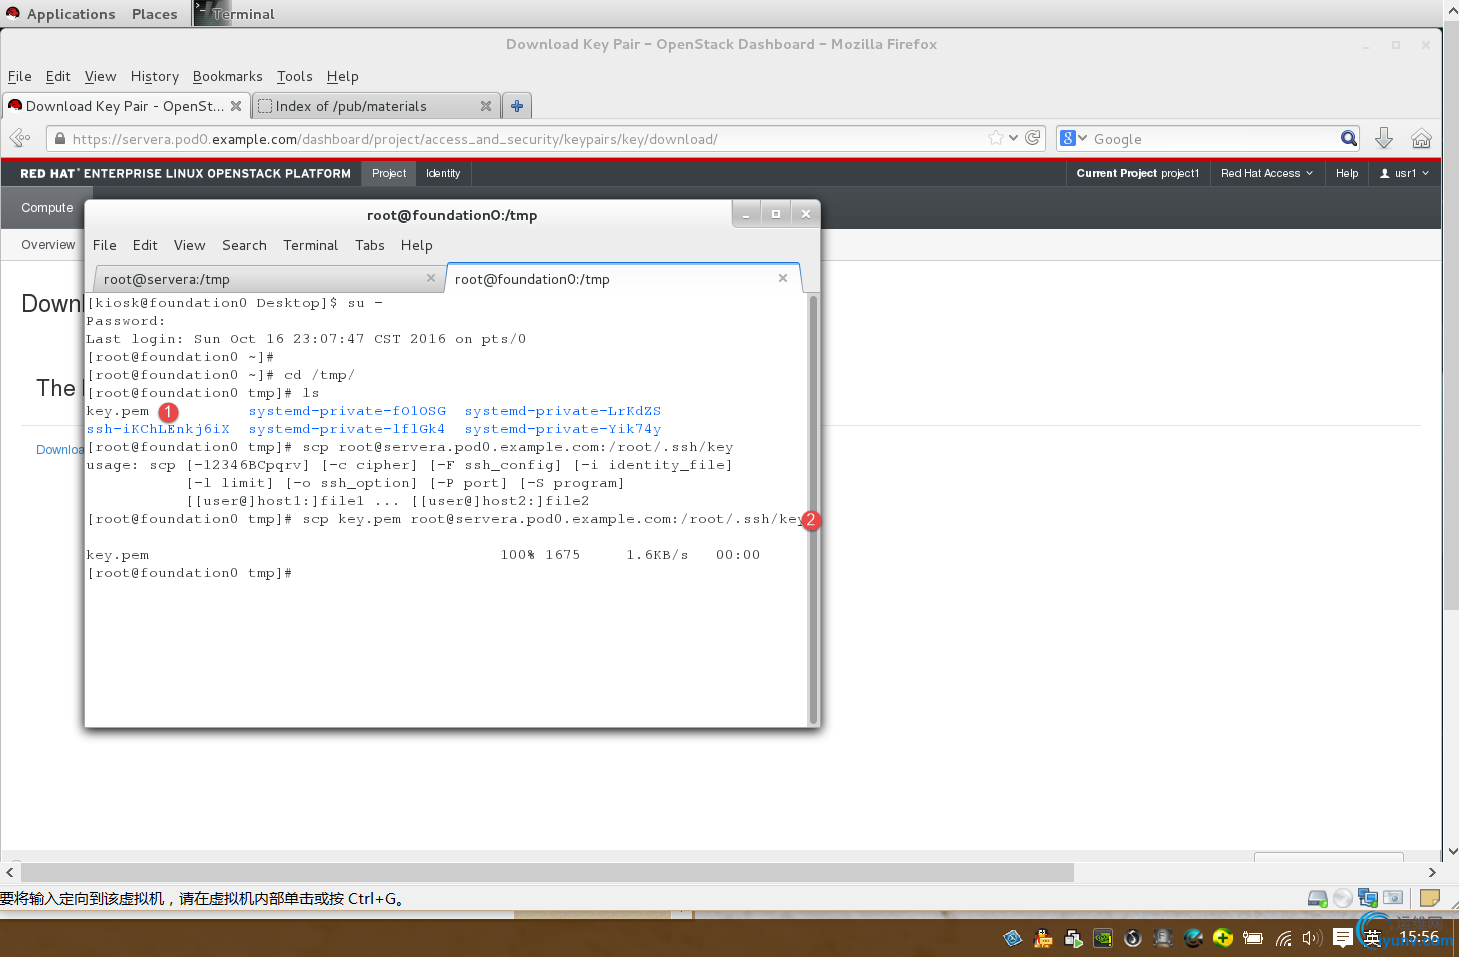1459x957 pixels.
Task: Open the Compute section in dashboard
Action: click(x=47, y=208)
